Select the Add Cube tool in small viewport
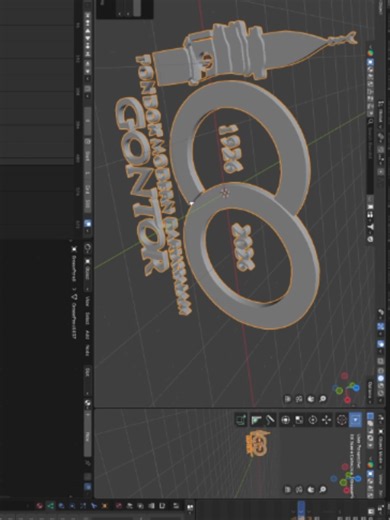Screen dimensions: 390x520 (241, 420)
